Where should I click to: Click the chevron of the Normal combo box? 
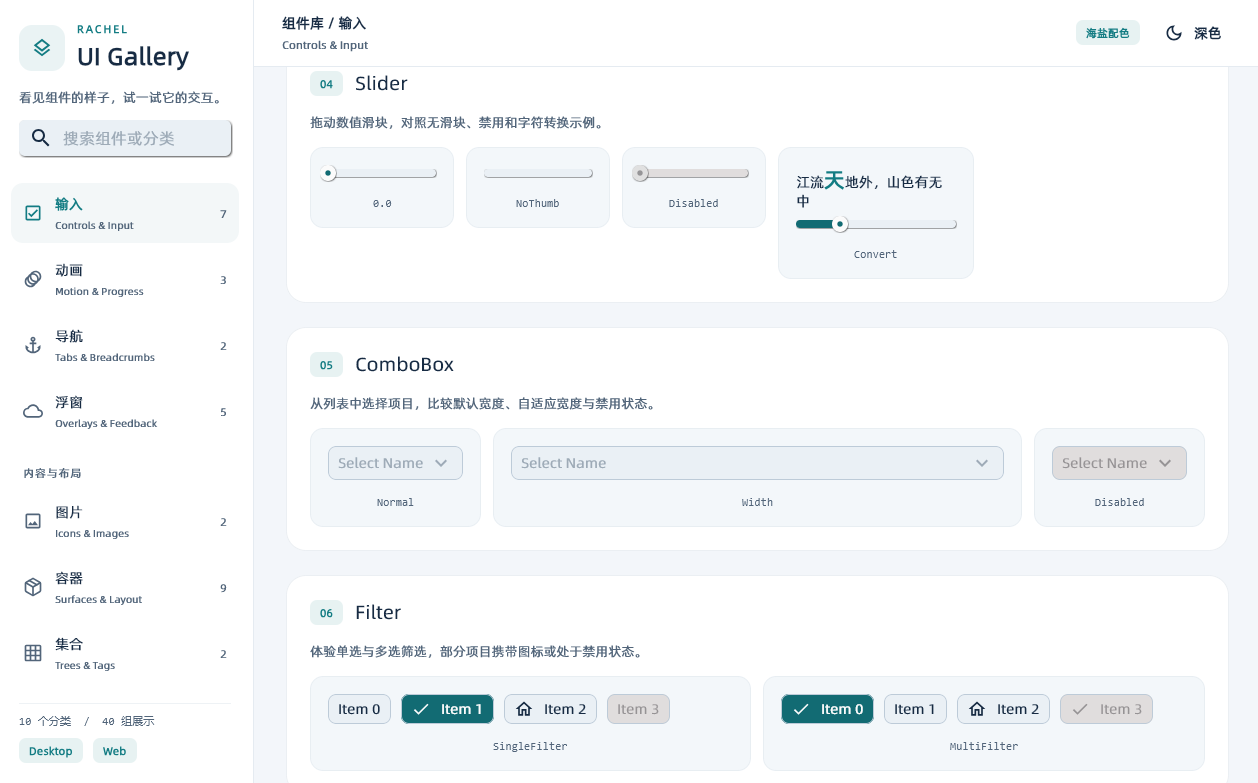point(441,463)
